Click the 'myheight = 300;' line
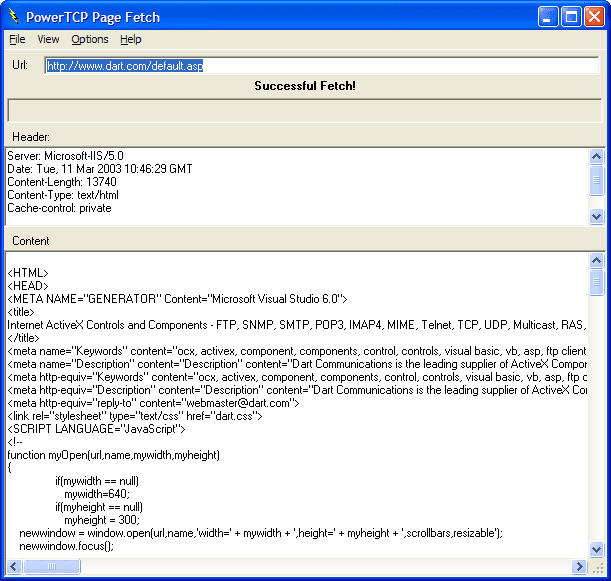Viewport: 611px width, 581px height. [102, 520]
